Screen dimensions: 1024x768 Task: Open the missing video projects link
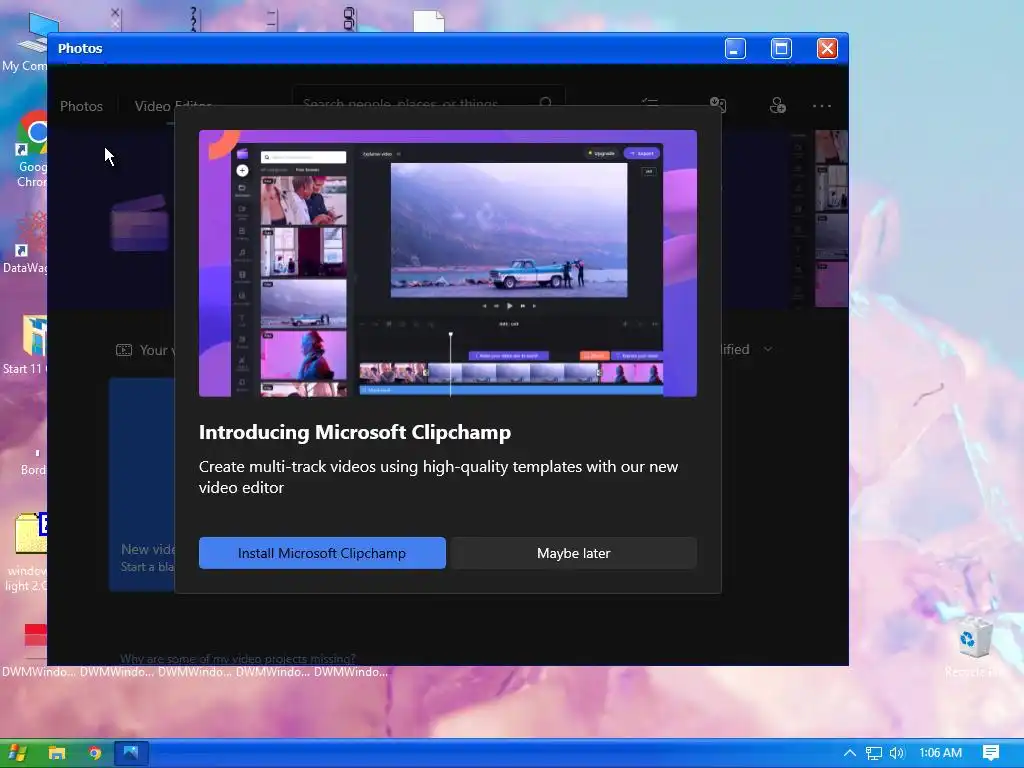[238, 658]
